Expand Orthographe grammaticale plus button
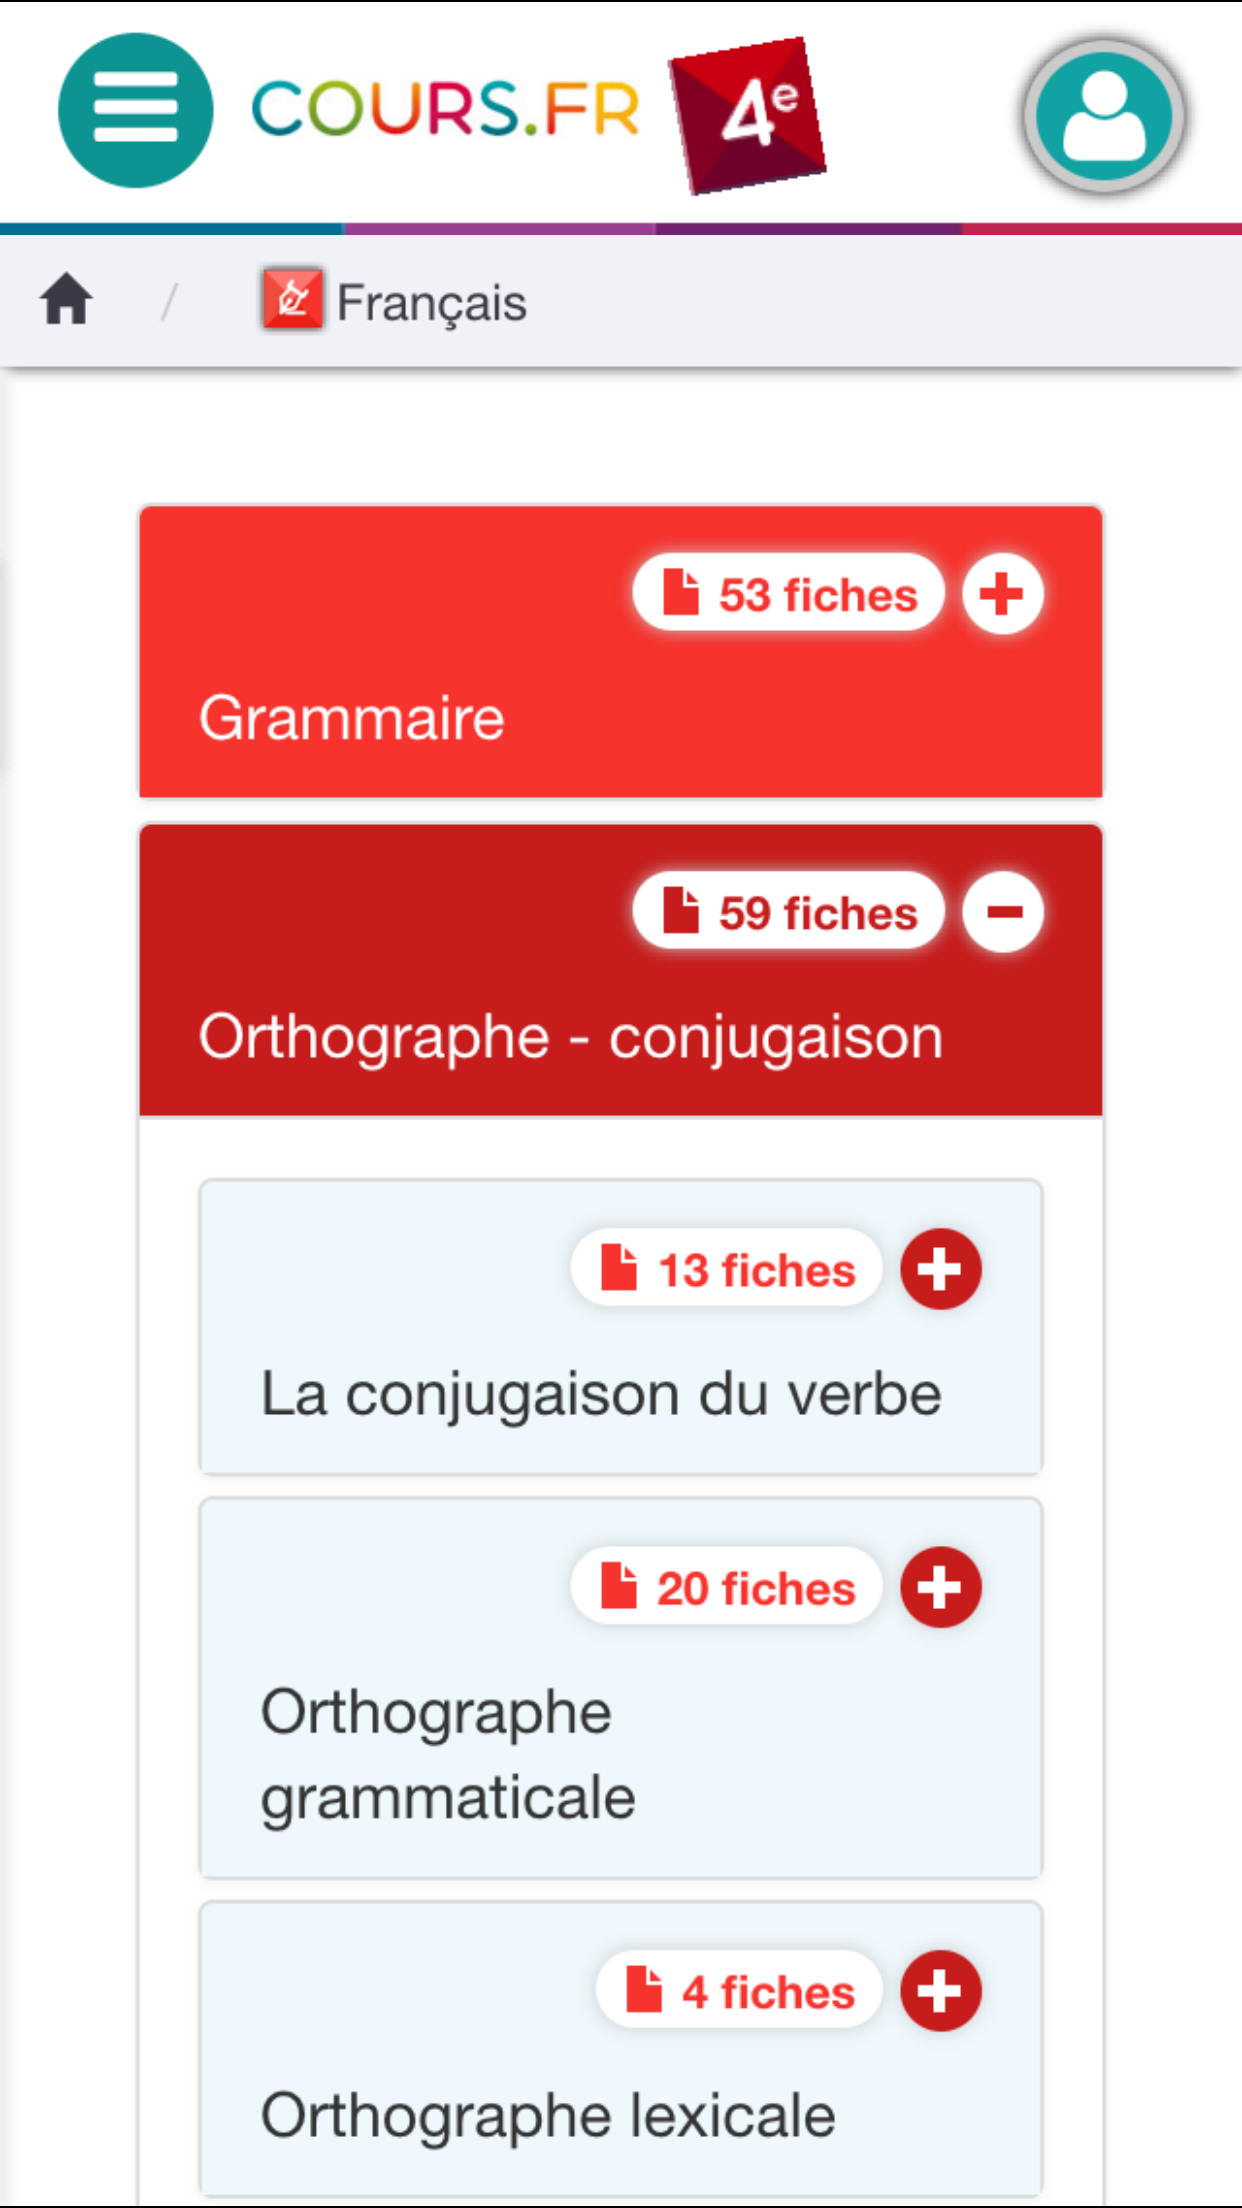Image resolution: width=1242 pixels, height=2208 pixels. click(940, 1587)
